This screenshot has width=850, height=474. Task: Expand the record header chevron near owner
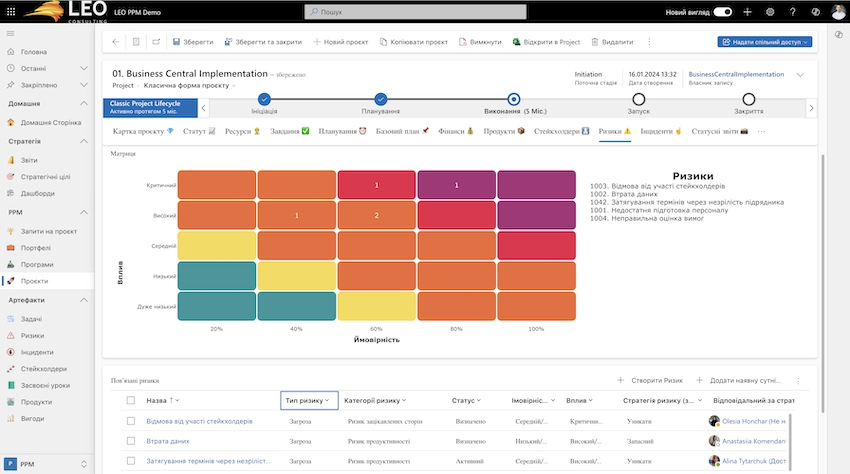(x=799, y=75)
